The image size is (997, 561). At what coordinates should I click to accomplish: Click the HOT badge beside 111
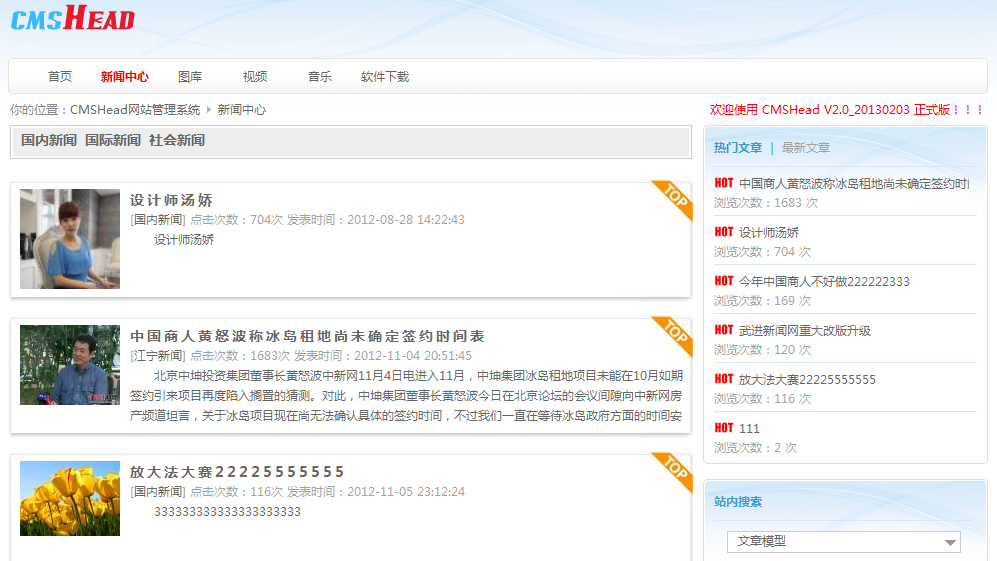point(724,428)
